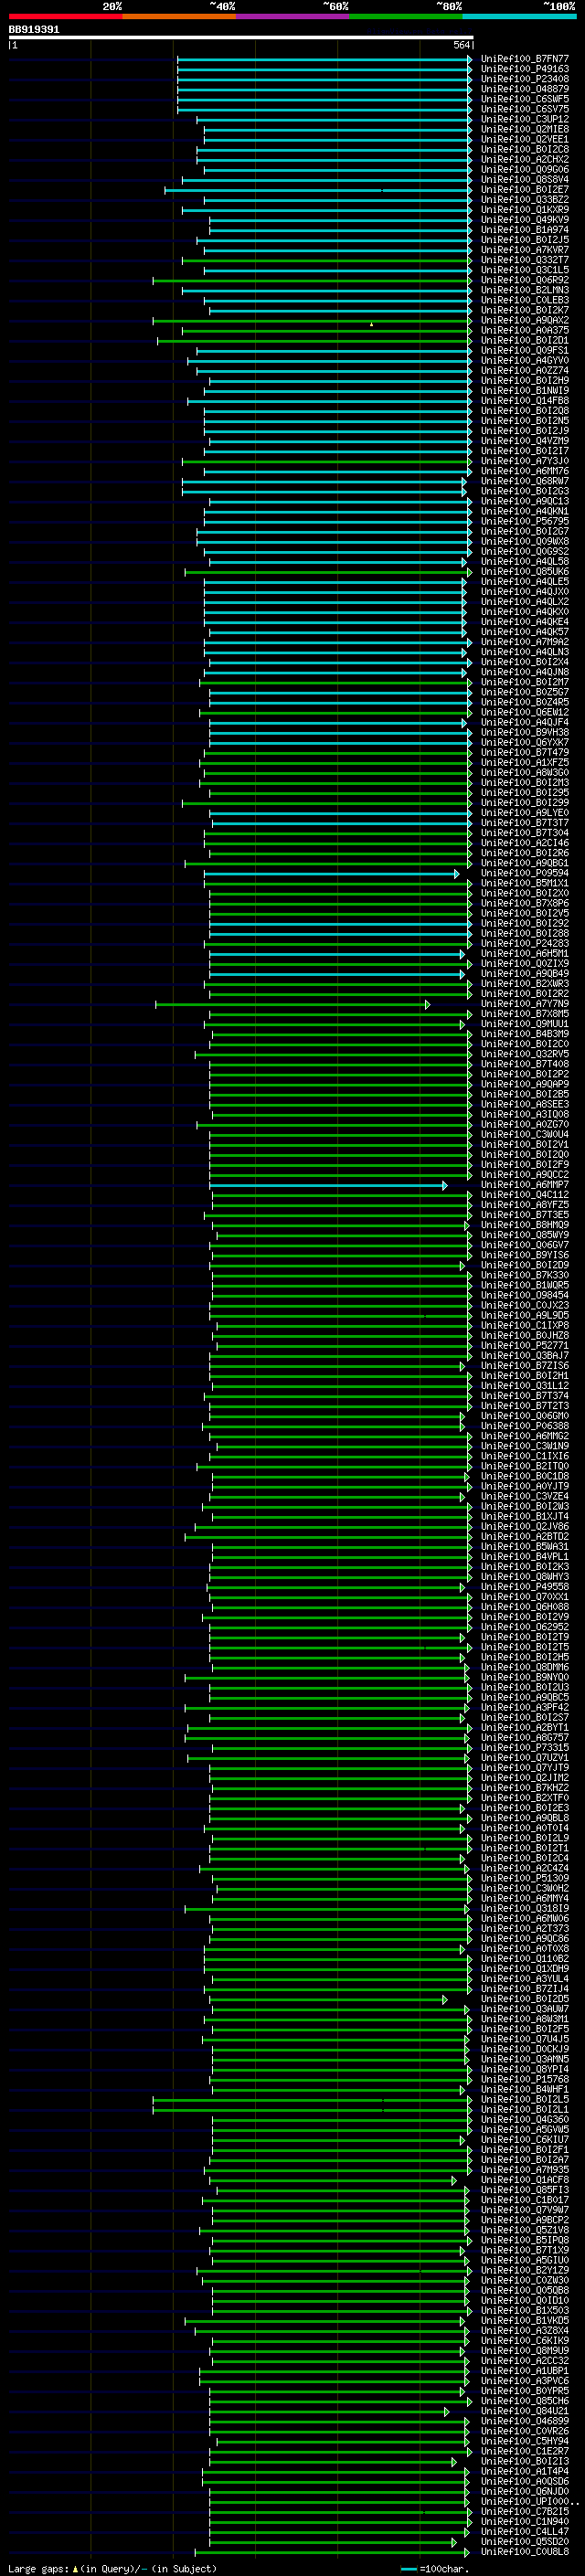The image size is (585, 2576).
Task: Select label UniRef100_A9LYE0
Action: coord(525,814)
